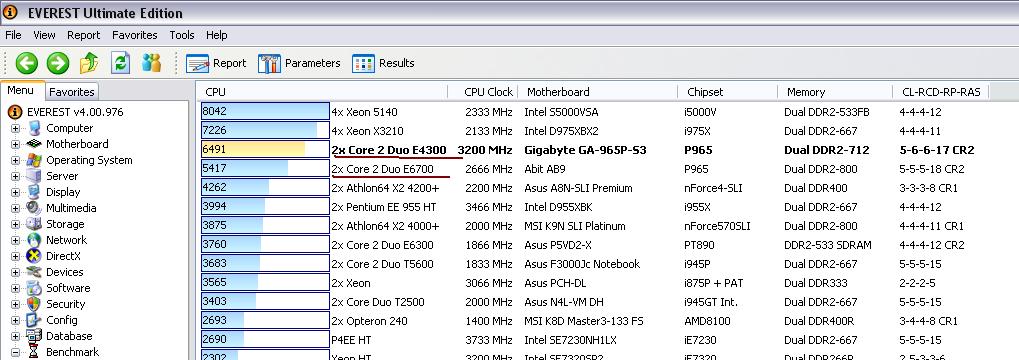The height and width of the screenshot is (360, 1019).
Task: Click the Software tree icon
Action: (34, 288)
